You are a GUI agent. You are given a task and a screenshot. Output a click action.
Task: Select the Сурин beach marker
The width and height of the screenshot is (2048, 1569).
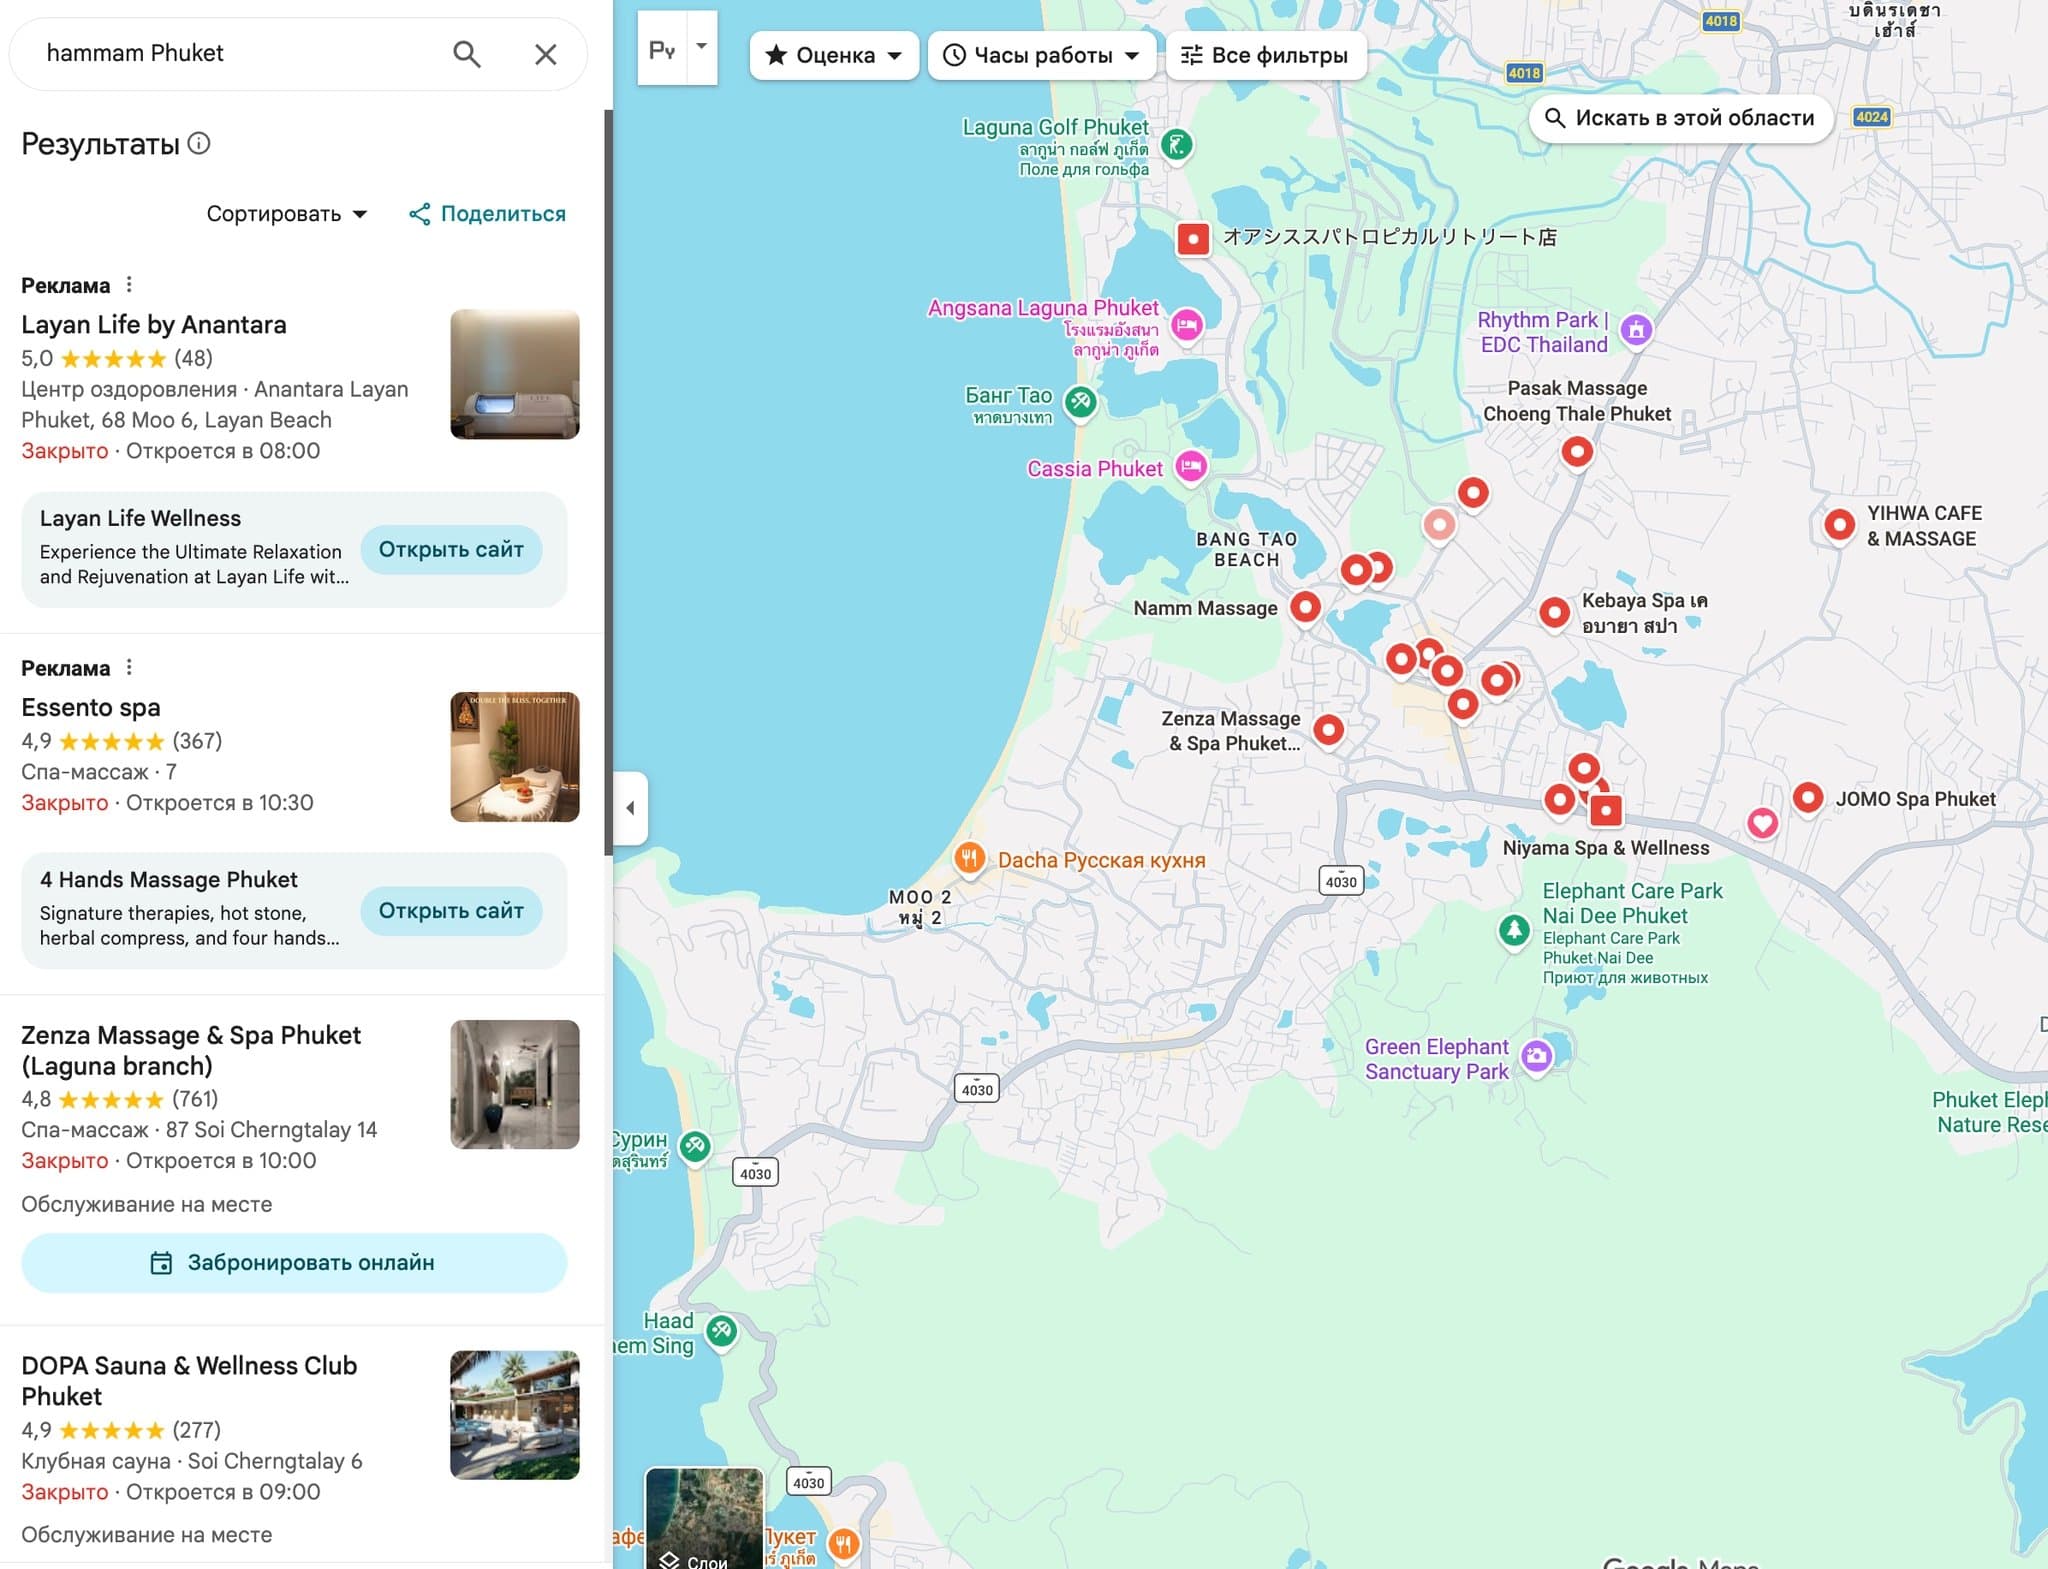[x=695, y=1147]
